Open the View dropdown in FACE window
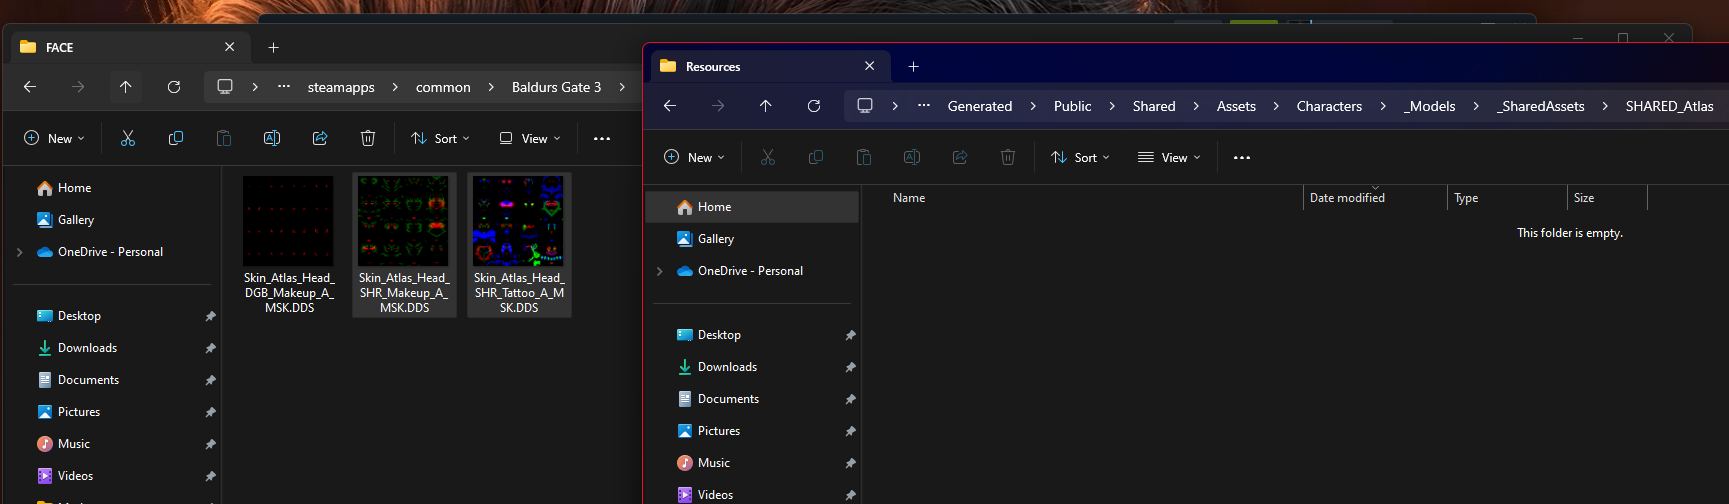The height and width of the screenshot is (504, 1729). click(x=530, y=138)
